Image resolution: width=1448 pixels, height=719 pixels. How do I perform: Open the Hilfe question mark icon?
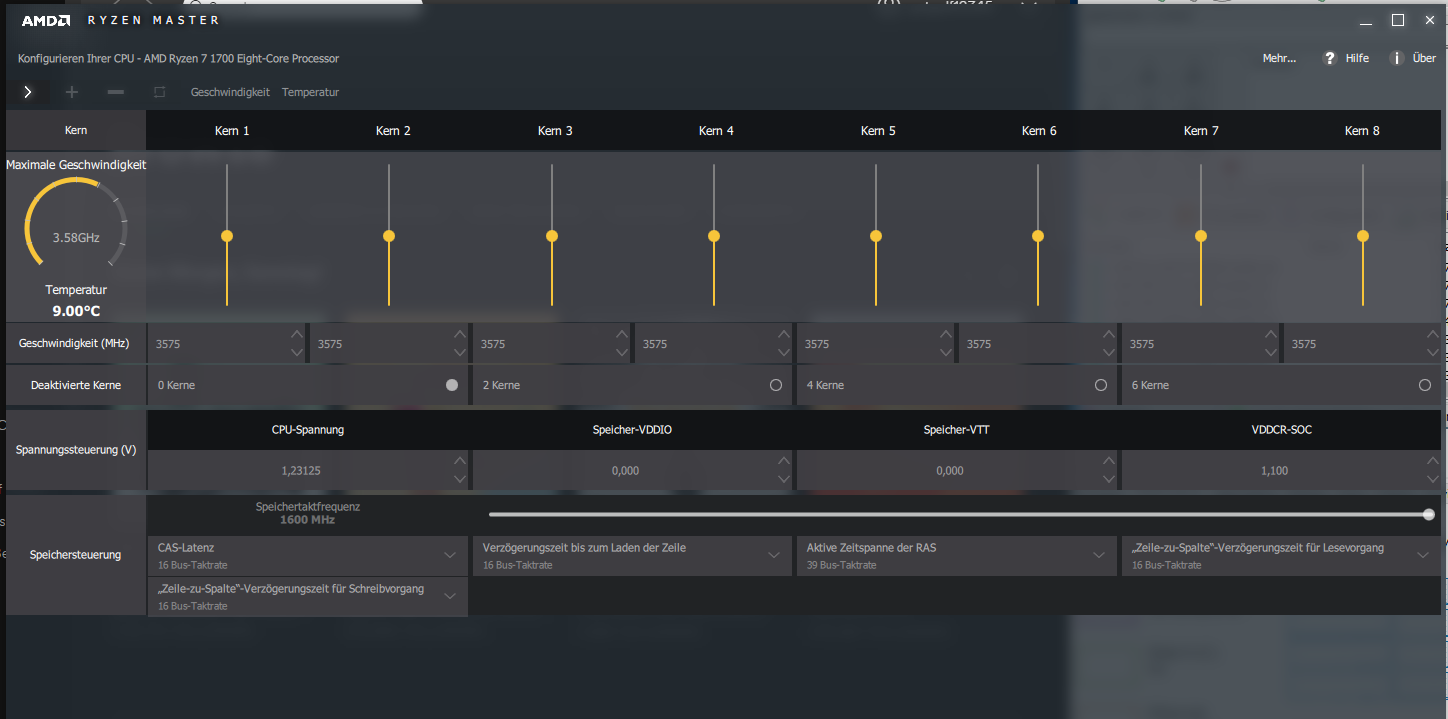click(x=1329, y=58)
